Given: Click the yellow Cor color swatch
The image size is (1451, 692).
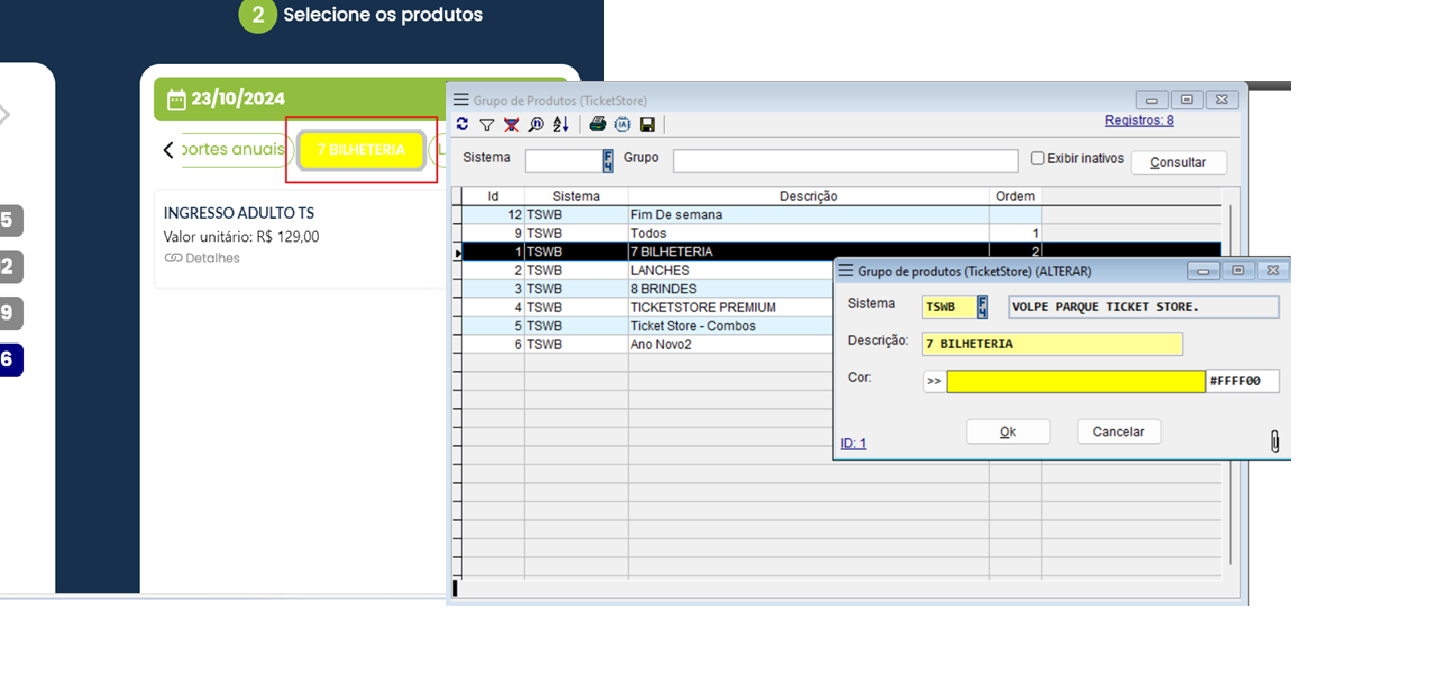Looking at the screenshot, I should pyautogui.click(x=1076, y=381).
